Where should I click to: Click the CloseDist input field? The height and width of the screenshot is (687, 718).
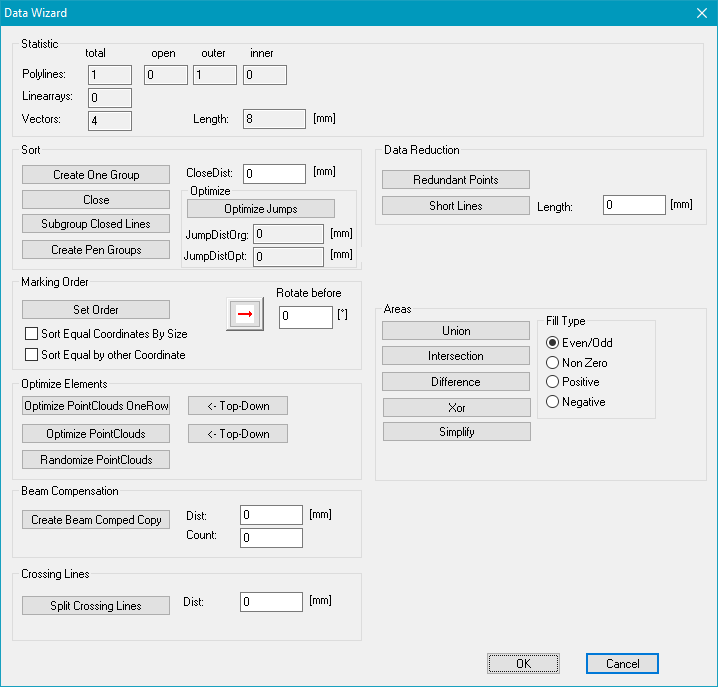274,174
